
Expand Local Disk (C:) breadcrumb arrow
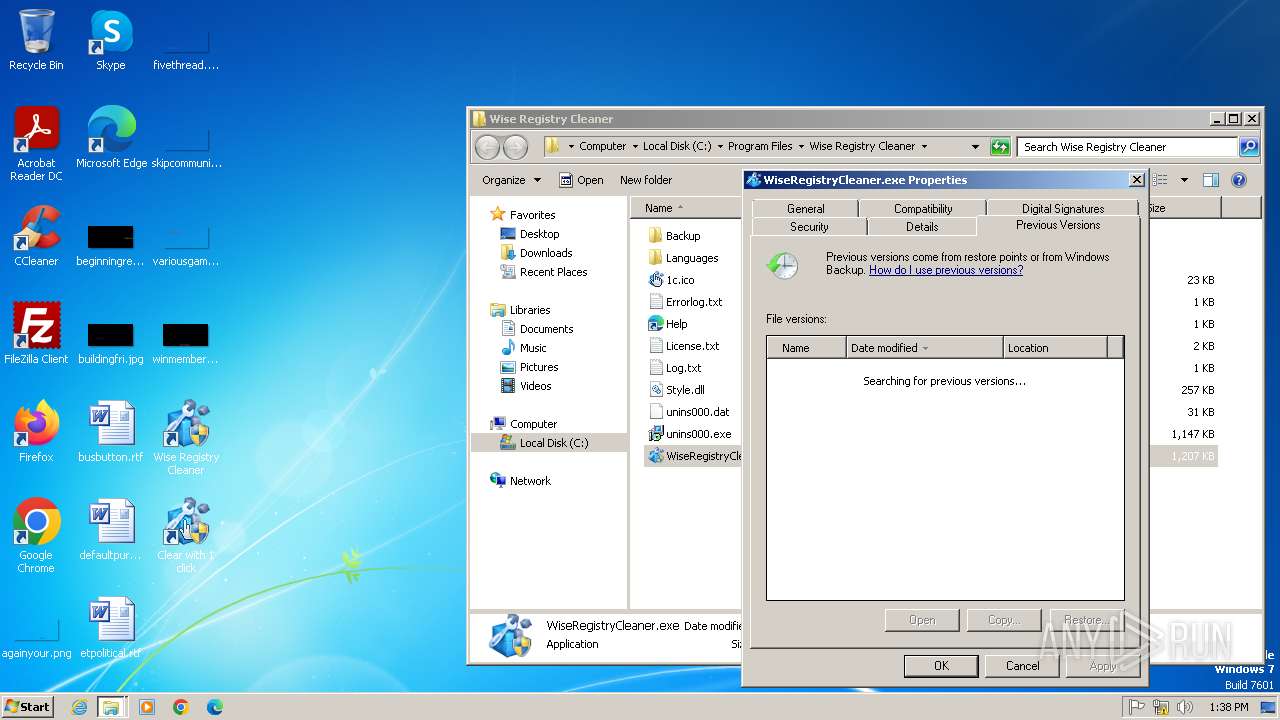[720, 146]
